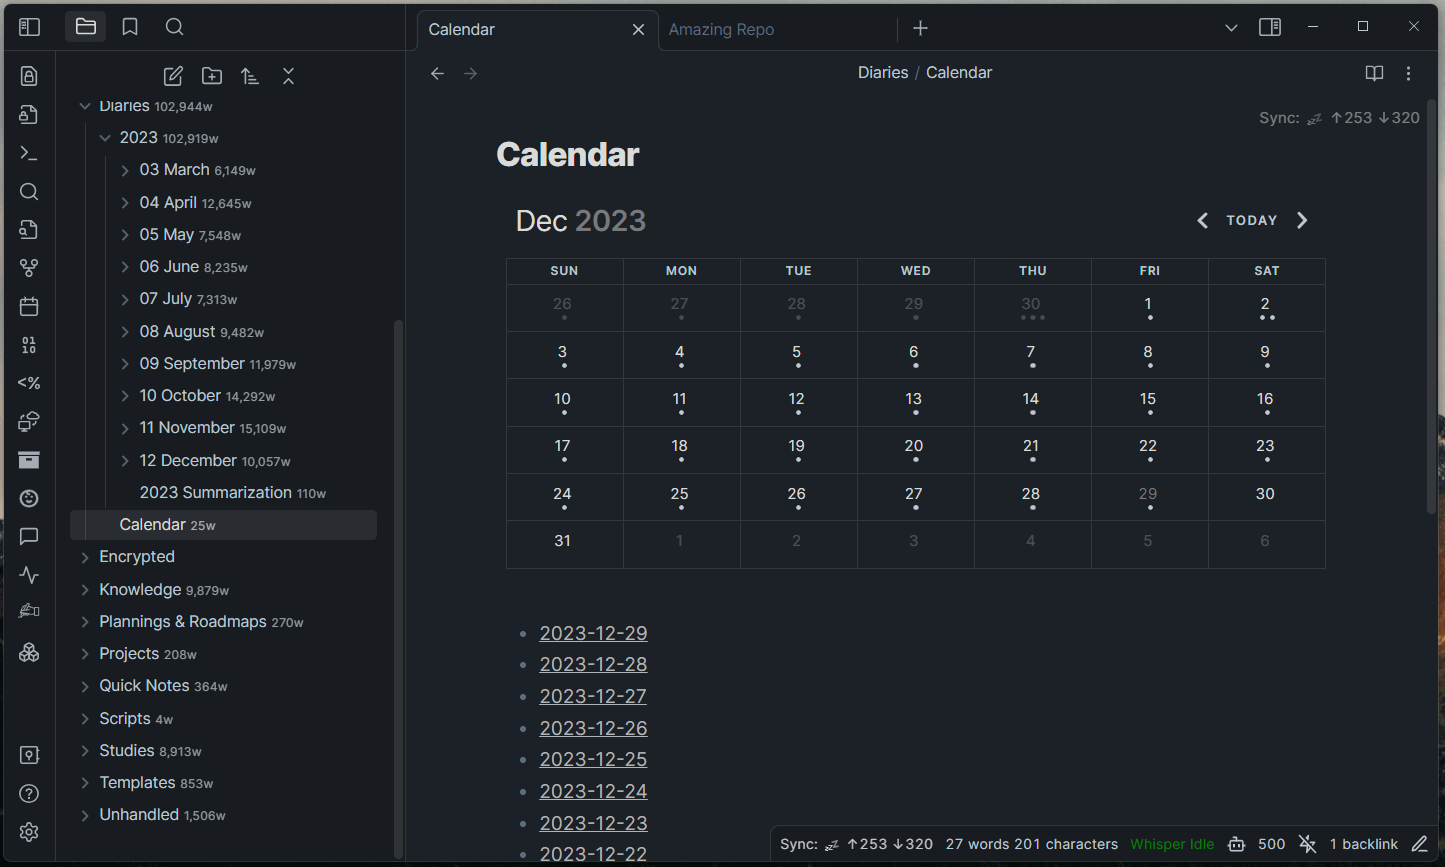Open the 2023-12-28 note link
Screen dimensions: 1445x867
tap(593, 664)
